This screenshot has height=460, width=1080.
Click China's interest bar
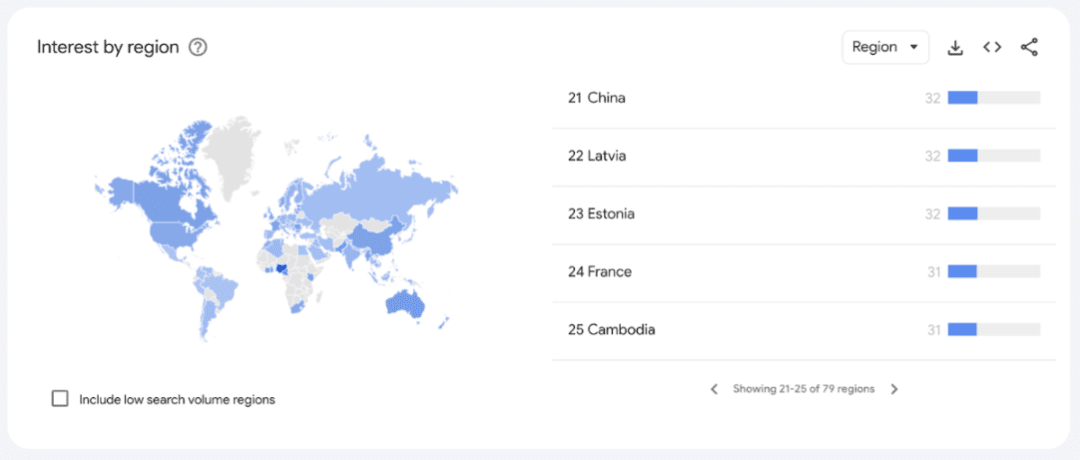tap(993, 98)
